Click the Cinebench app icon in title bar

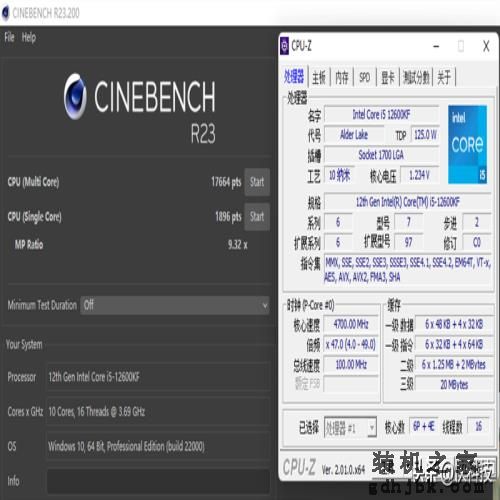5,13
